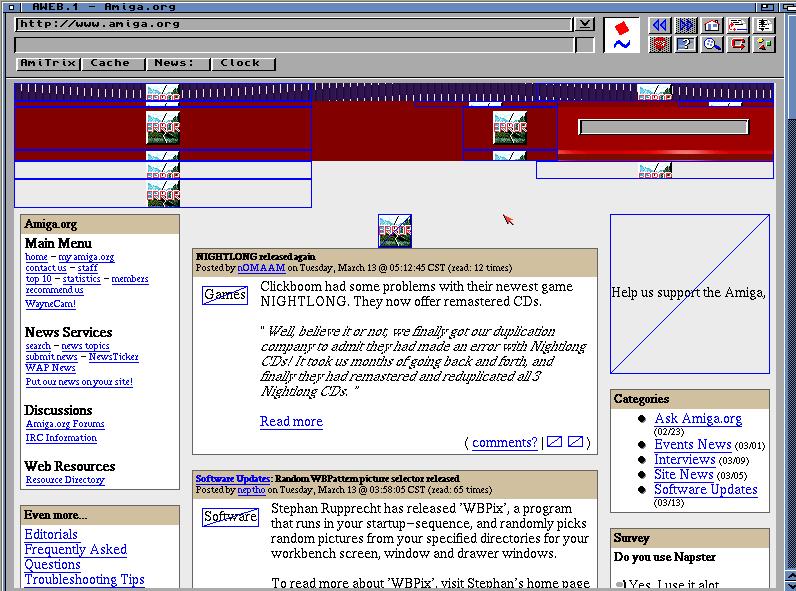Click the URL address field
This screenshot has height=591, width=796.
[x=294, y=24]
